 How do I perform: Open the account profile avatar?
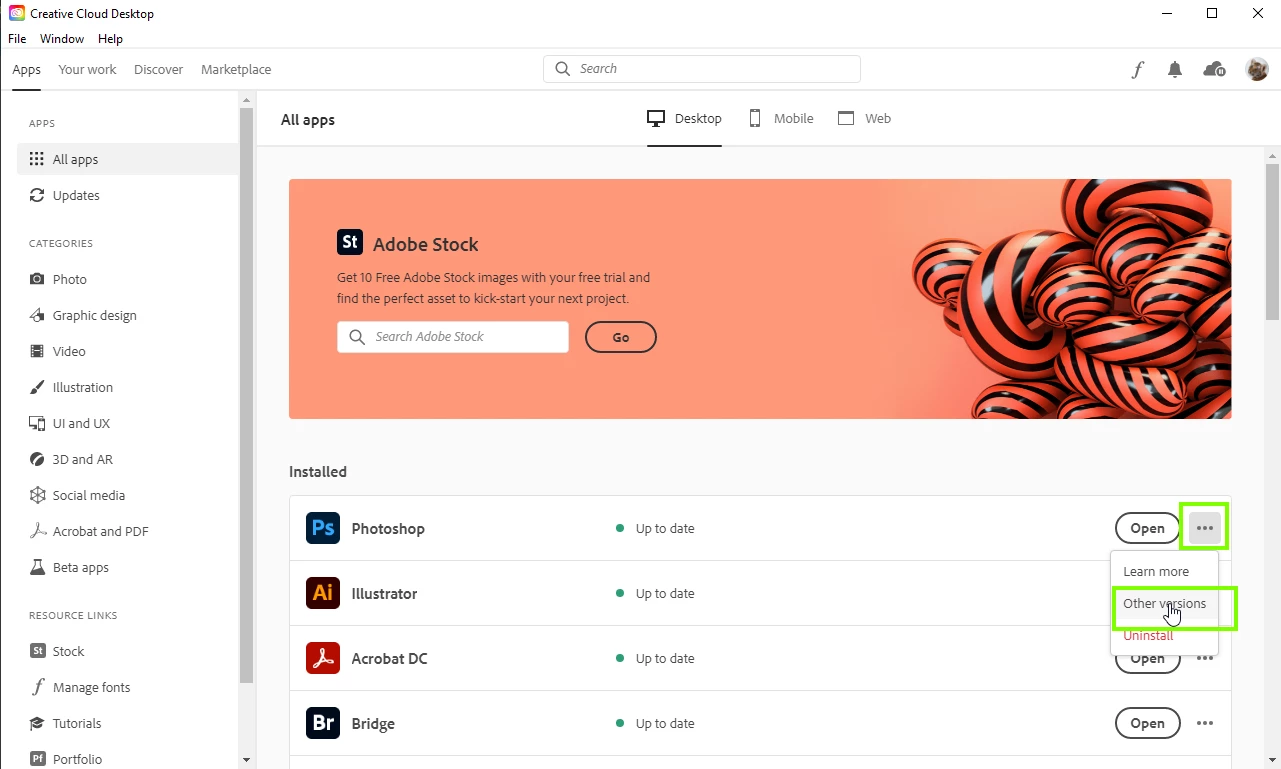tap(1257, 69)
